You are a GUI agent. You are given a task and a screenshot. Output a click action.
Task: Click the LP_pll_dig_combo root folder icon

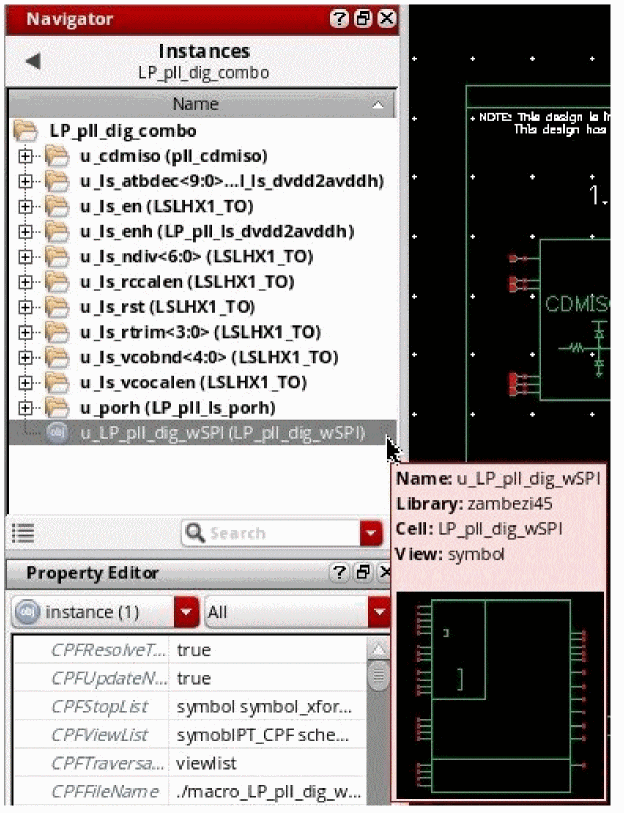coord(25,131)
